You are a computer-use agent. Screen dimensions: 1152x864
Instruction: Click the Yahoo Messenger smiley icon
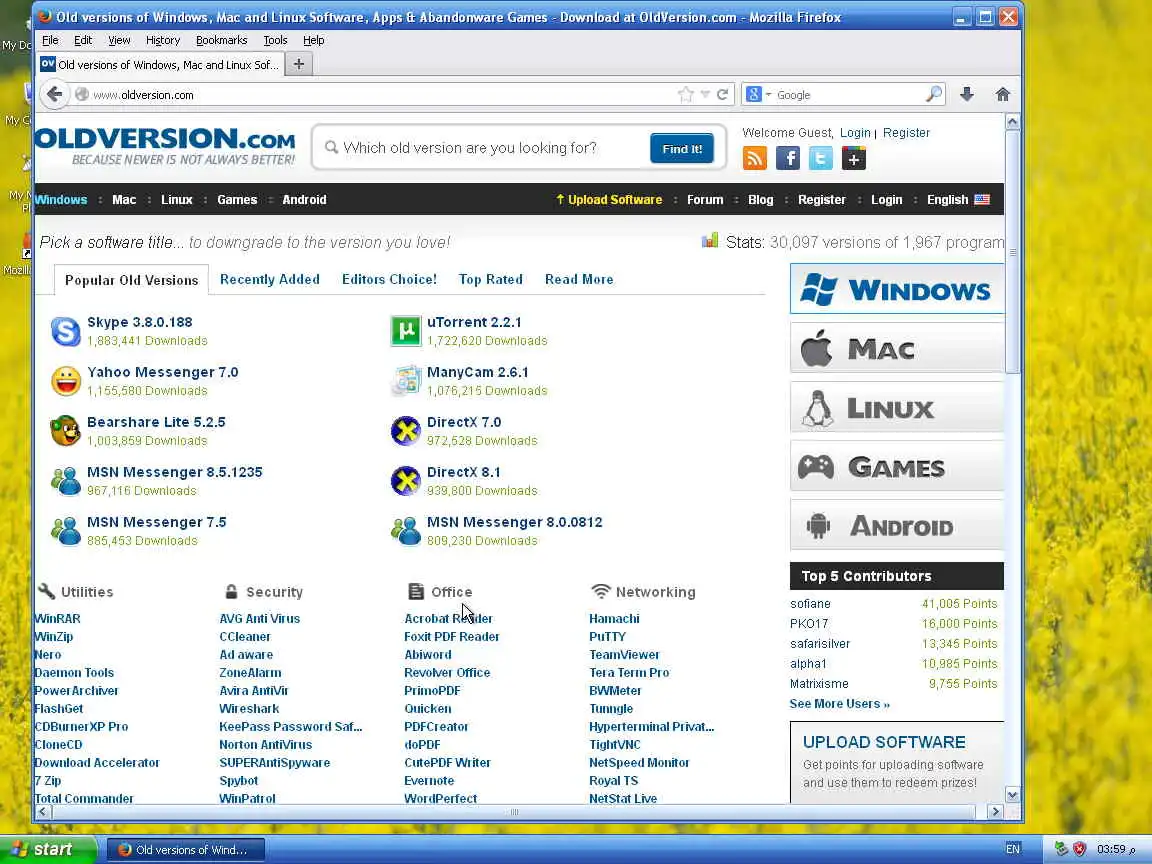[65, 381]
